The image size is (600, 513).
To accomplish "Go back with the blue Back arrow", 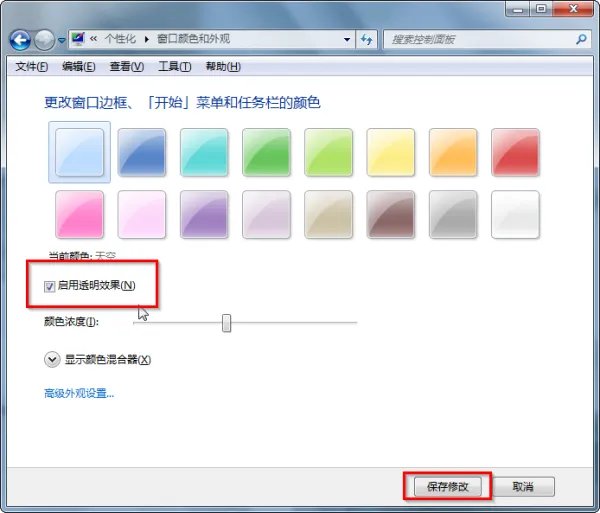I will tap(20, 40).
